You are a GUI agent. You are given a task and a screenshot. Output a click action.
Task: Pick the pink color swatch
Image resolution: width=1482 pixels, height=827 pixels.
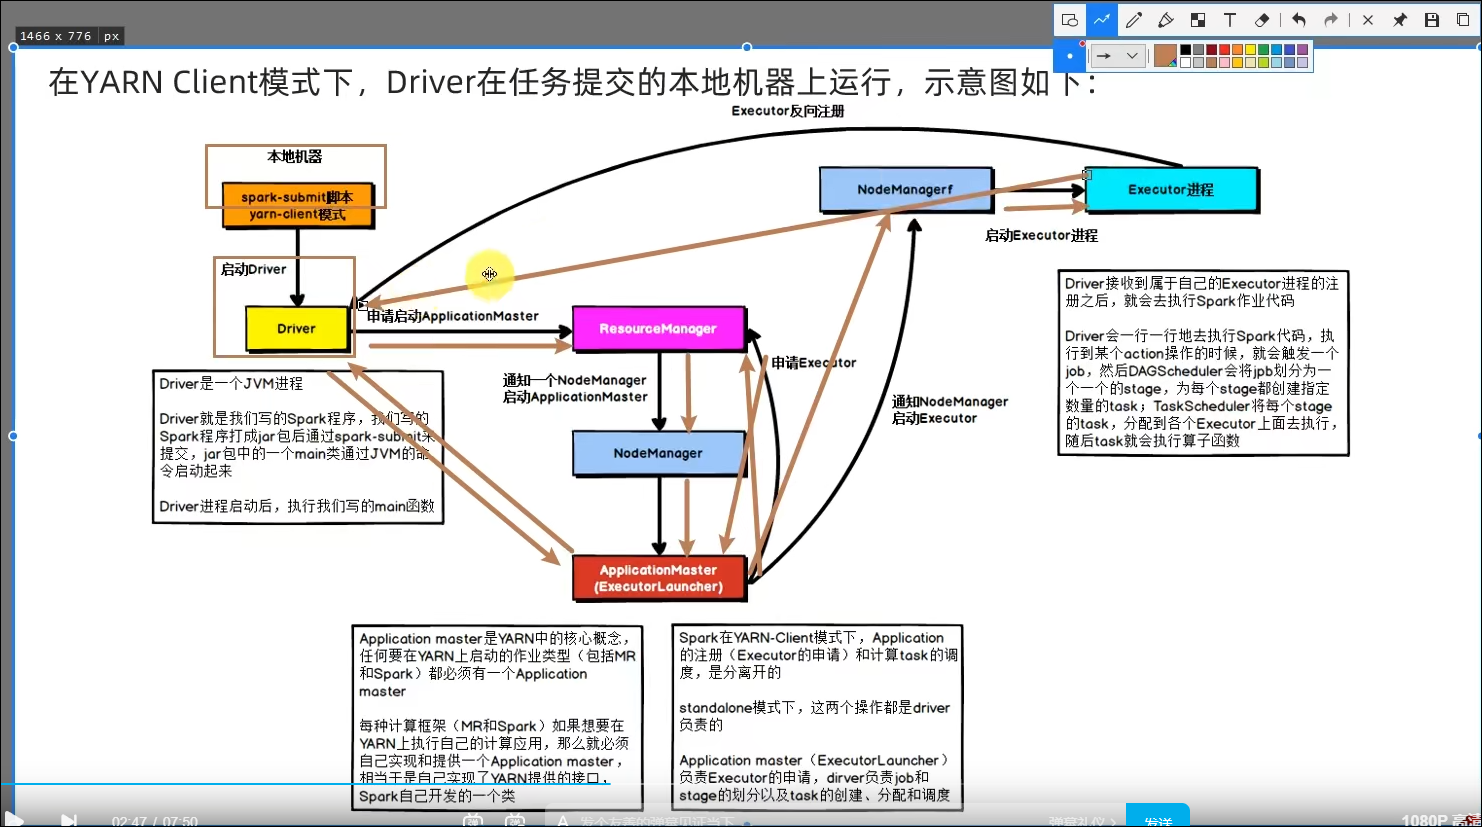click(x=1224, y=62)
